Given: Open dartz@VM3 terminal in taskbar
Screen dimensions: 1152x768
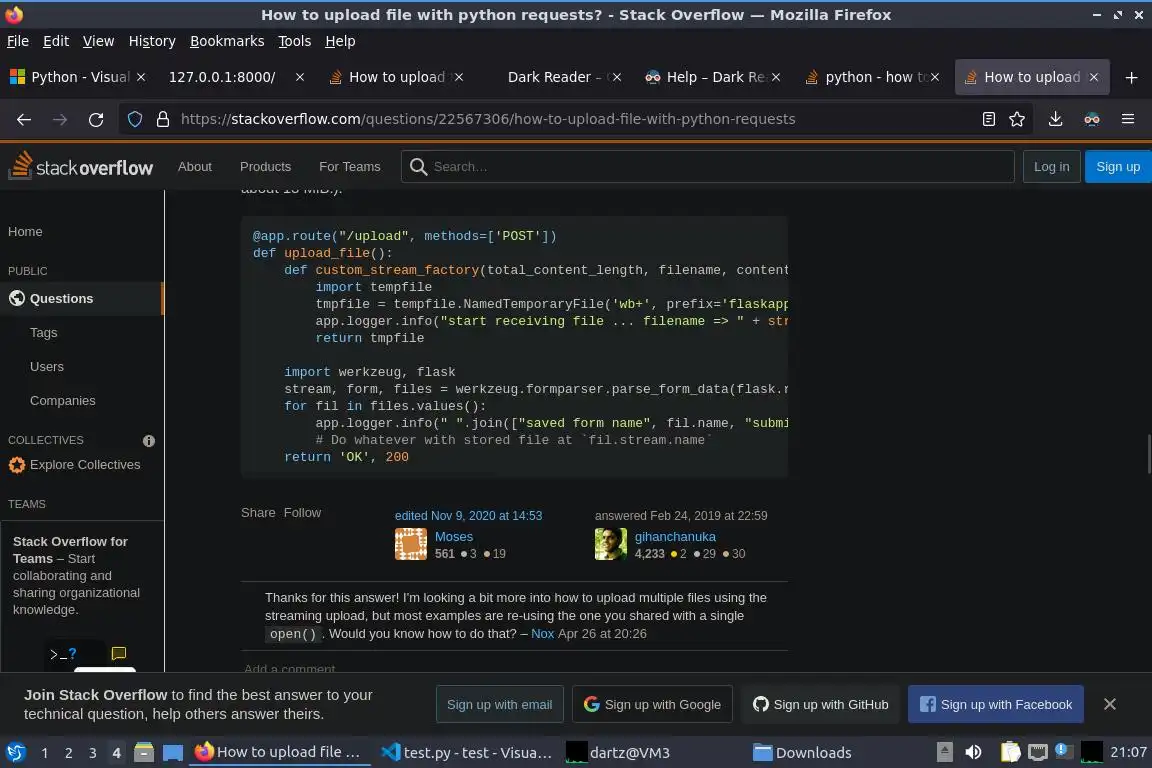Looking at the screenshot, I should (x=619, y=752).
